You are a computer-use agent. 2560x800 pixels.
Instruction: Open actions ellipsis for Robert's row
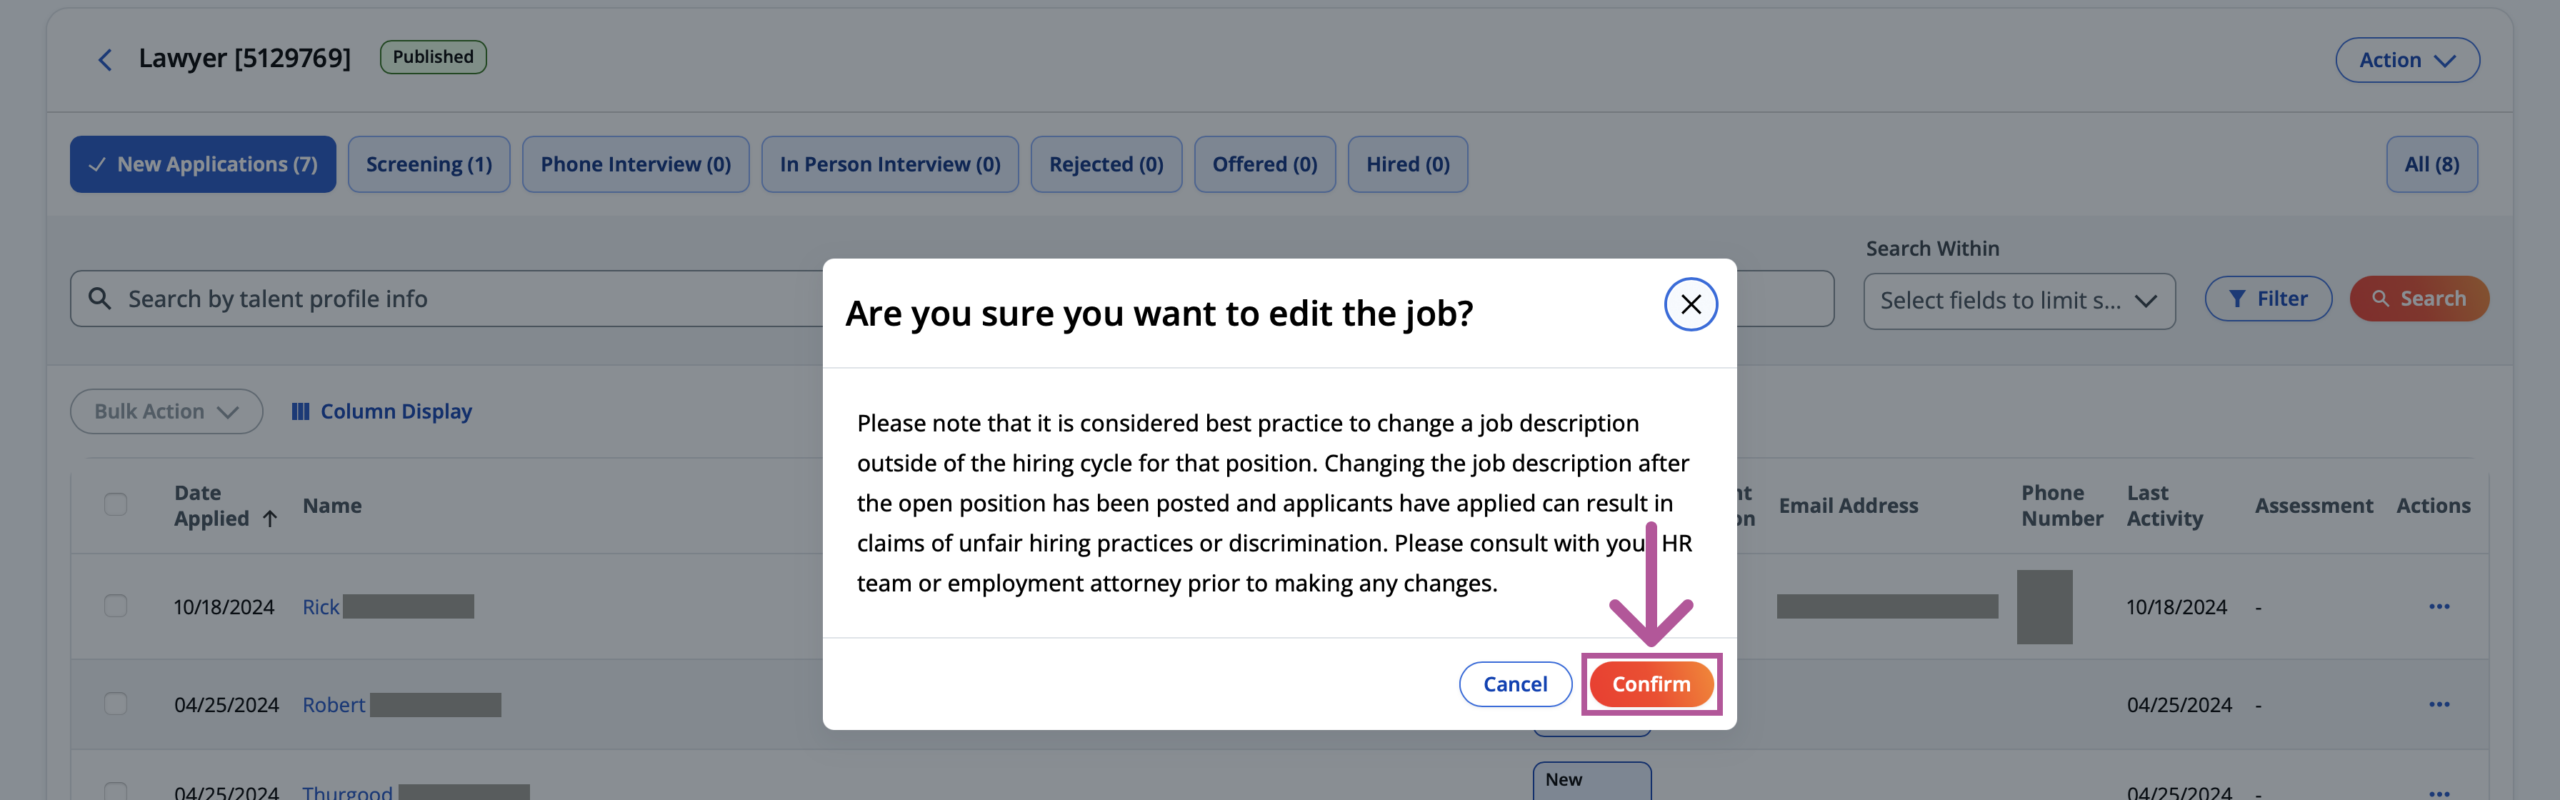[x=2439, y=704]
